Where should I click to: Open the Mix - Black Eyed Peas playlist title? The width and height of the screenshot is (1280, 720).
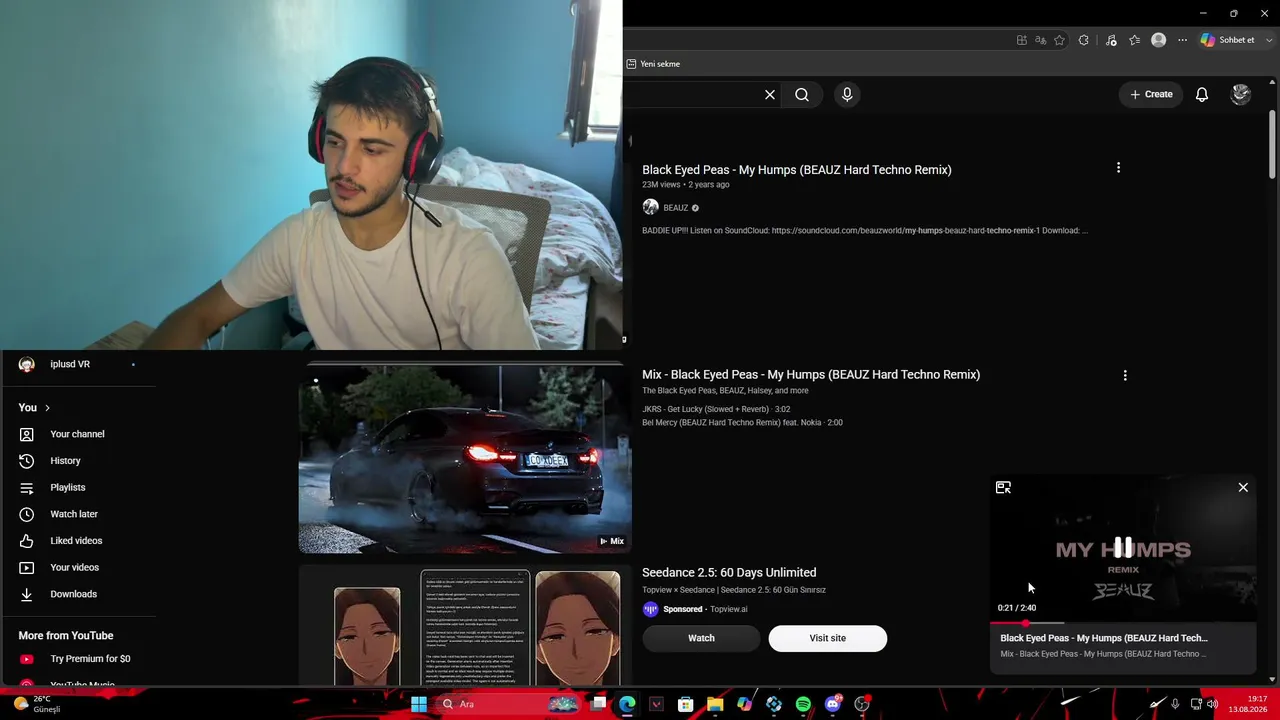(x=811, y=375)
